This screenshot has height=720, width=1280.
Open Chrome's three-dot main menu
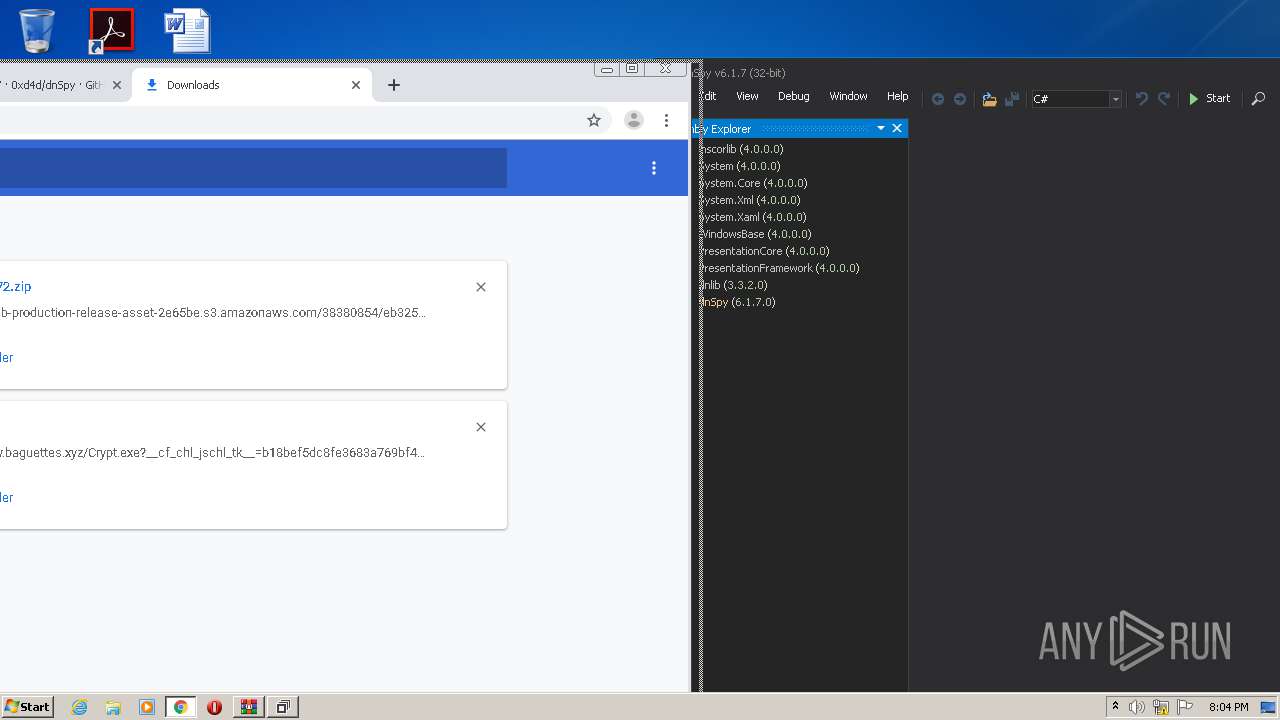click(667, 120)
